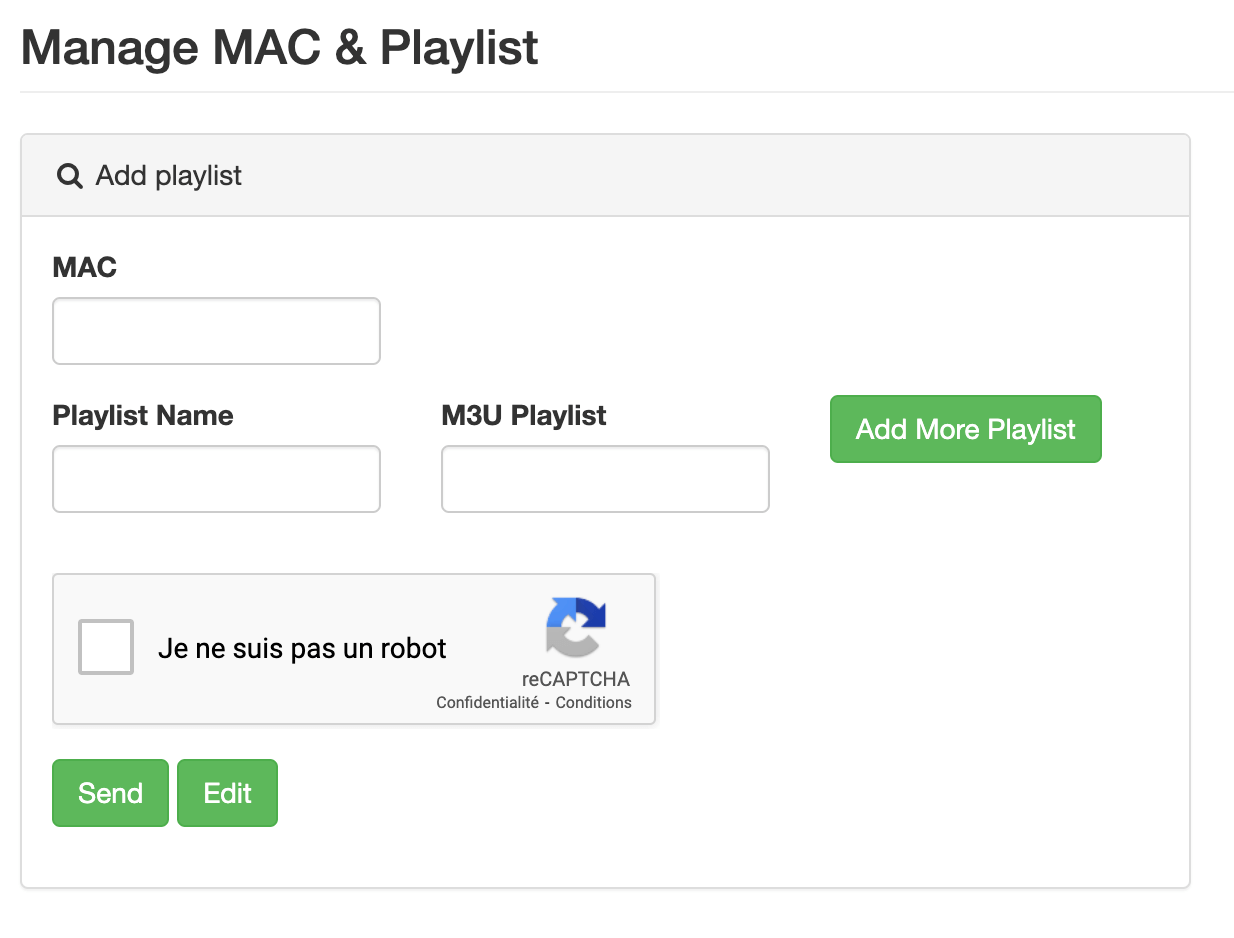
Task: Click the M3U Playlist label text
Action: point(523,415)
